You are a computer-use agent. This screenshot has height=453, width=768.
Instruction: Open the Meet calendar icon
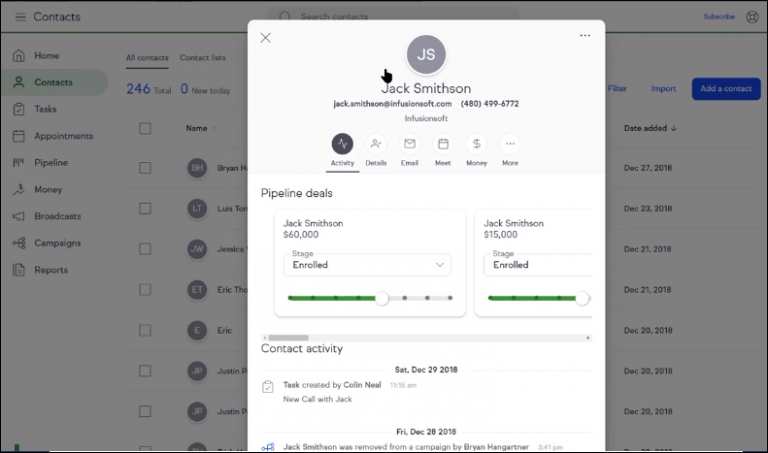443,144
